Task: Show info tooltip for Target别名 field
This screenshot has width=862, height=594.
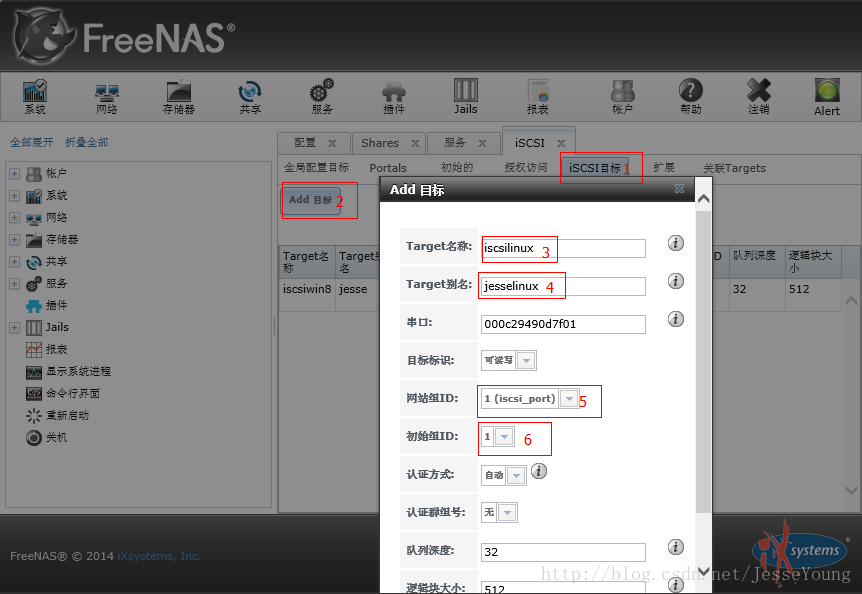Action: click(x=676, y=281)
